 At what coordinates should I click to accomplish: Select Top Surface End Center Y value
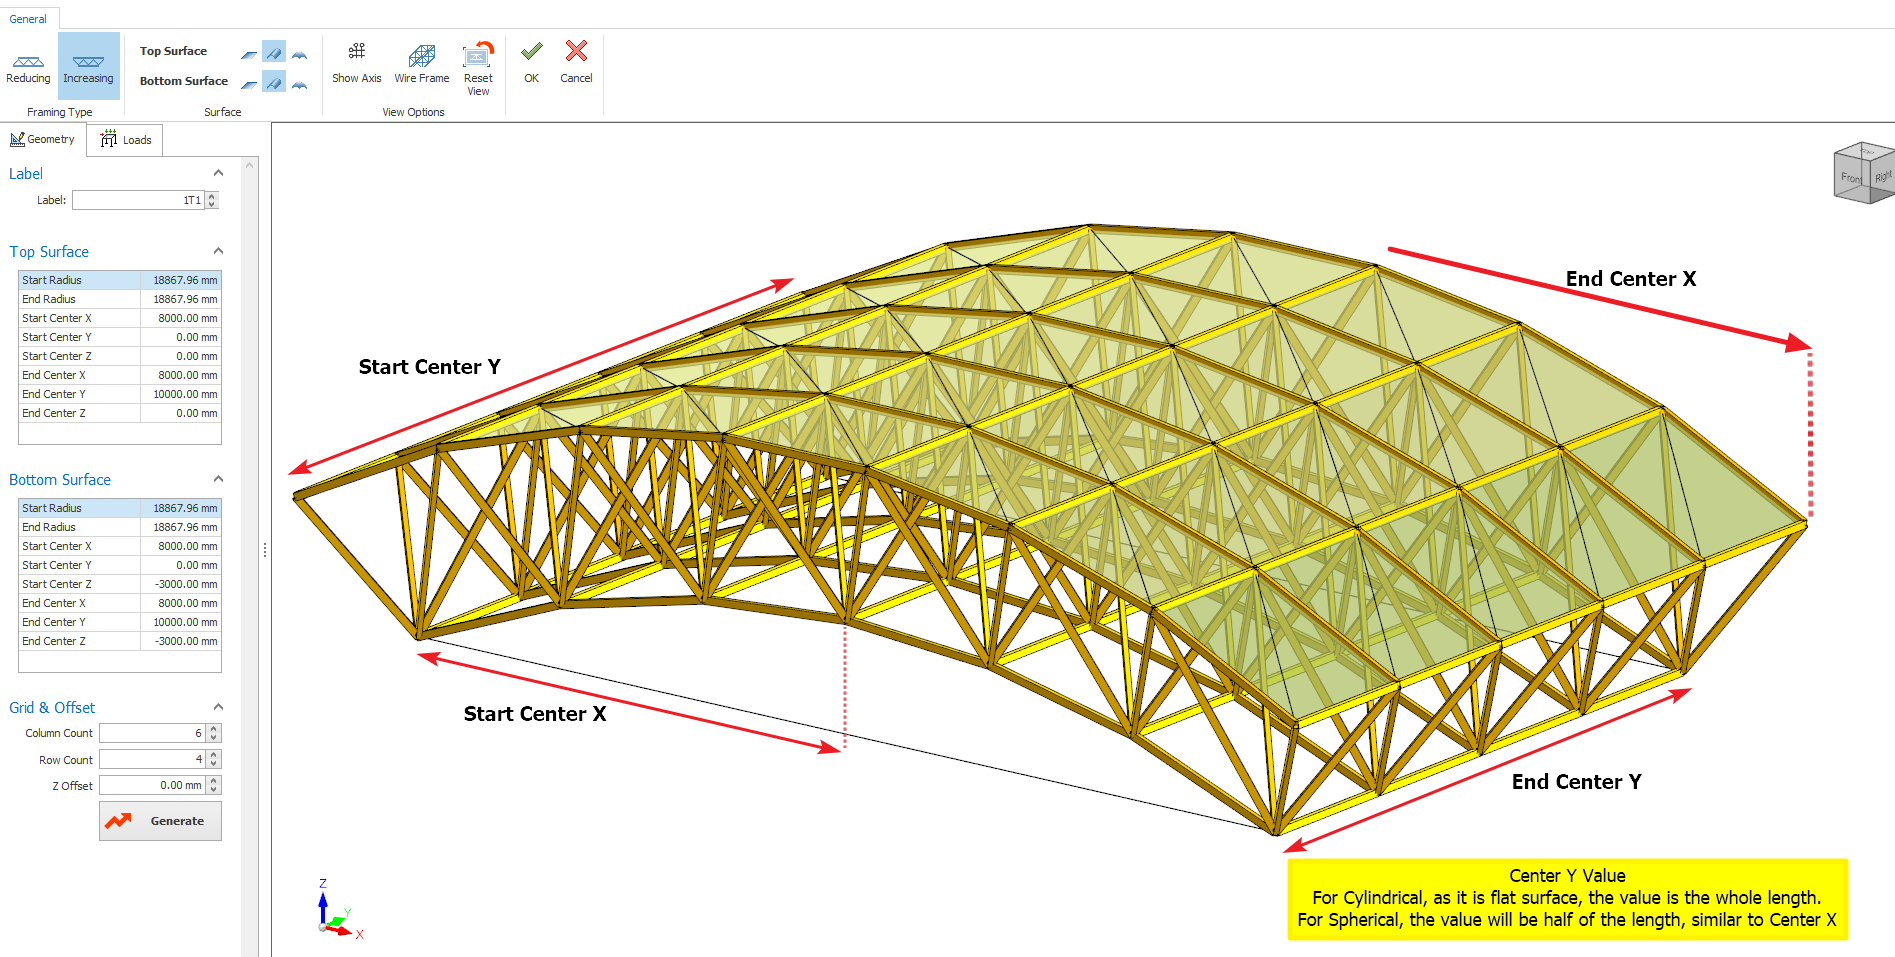tap(179, 394)
